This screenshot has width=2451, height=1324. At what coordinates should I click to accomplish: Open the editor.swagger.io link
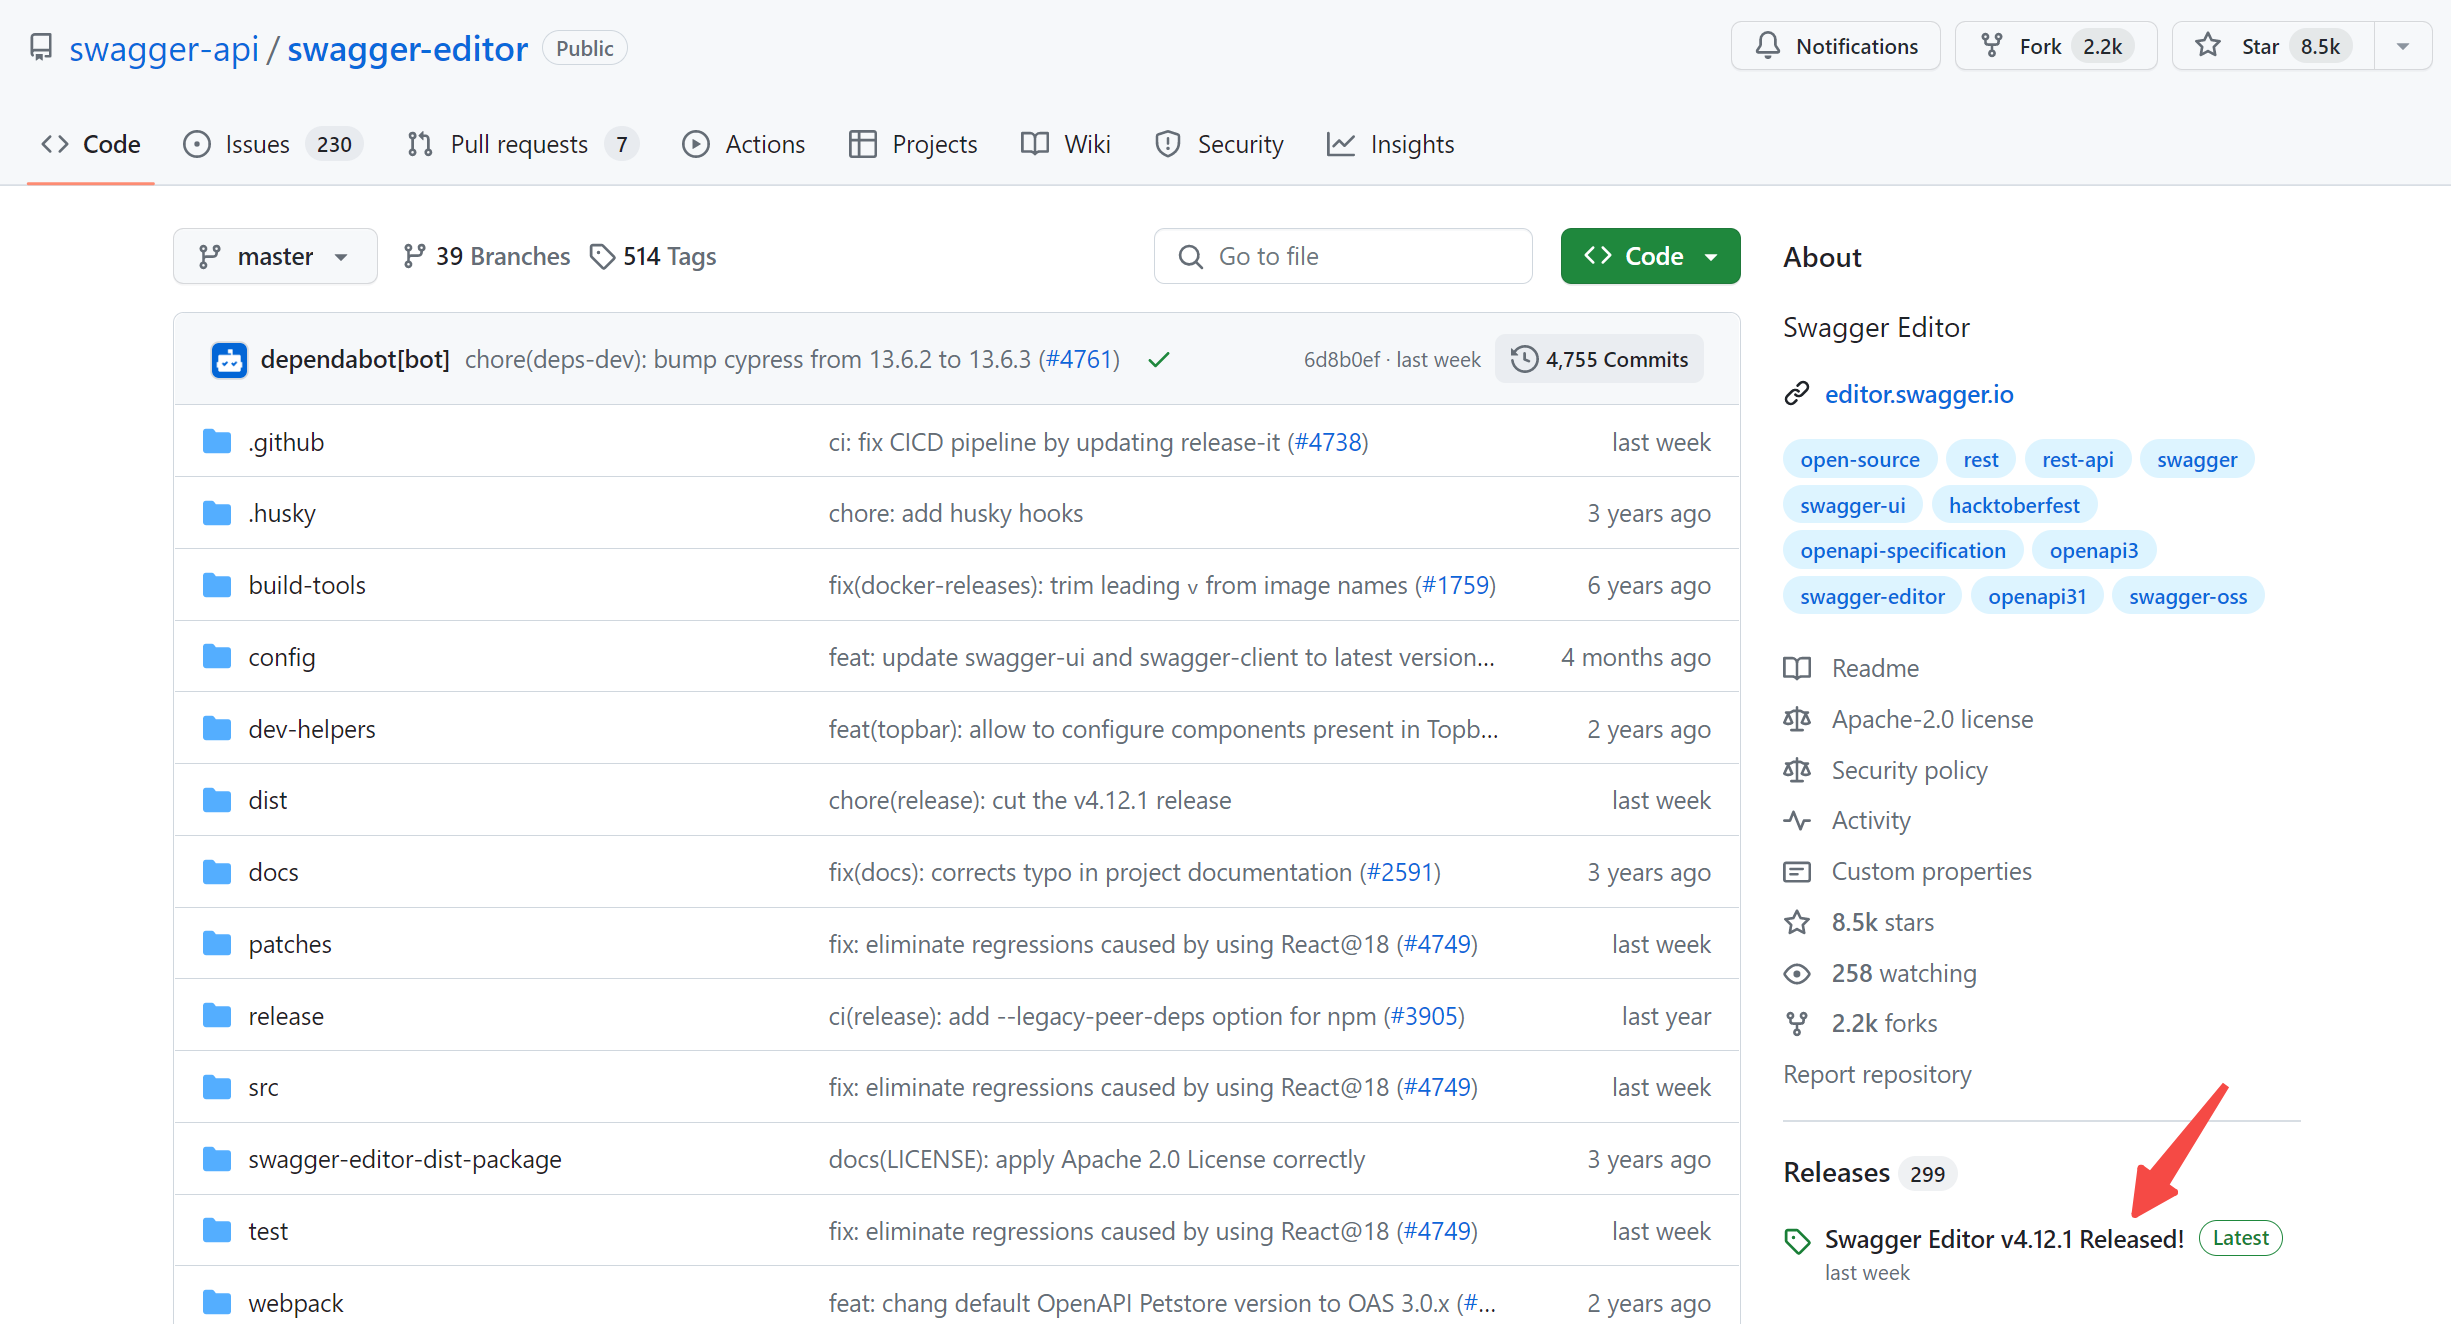point(1918,394)
